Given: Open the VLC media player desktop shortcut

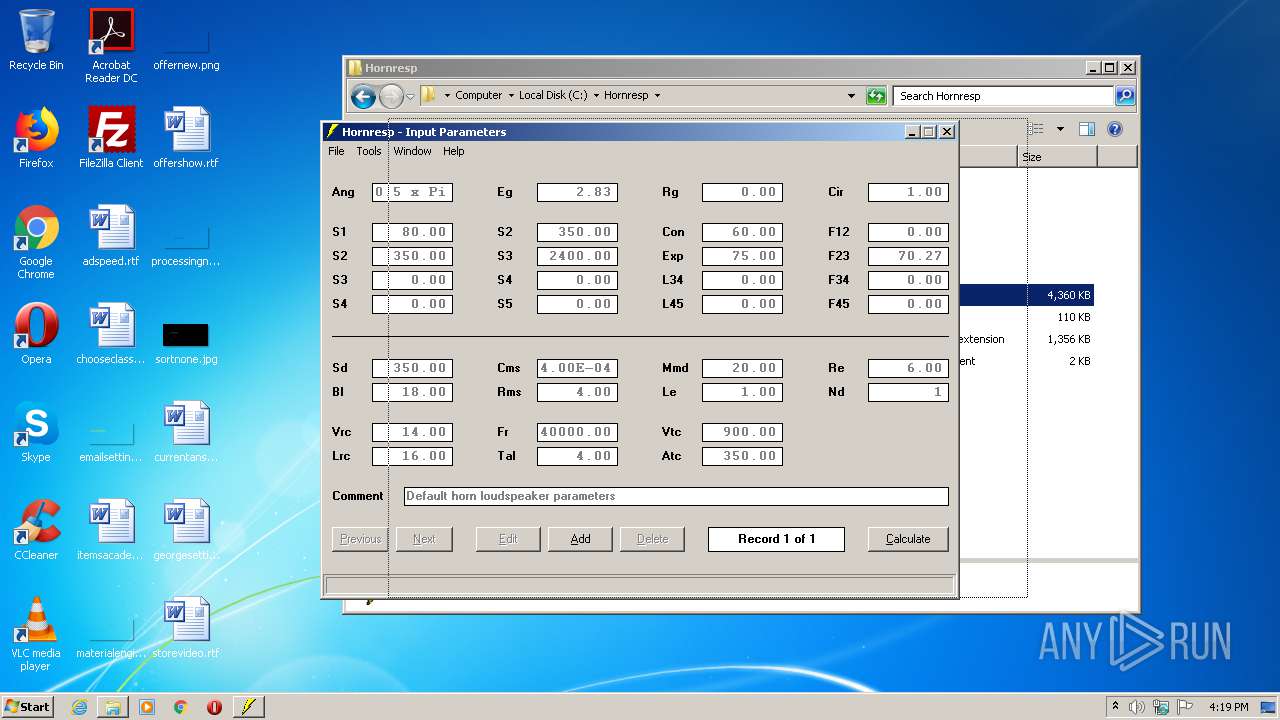Looking at the screenshot, I should tap(36, 634).
